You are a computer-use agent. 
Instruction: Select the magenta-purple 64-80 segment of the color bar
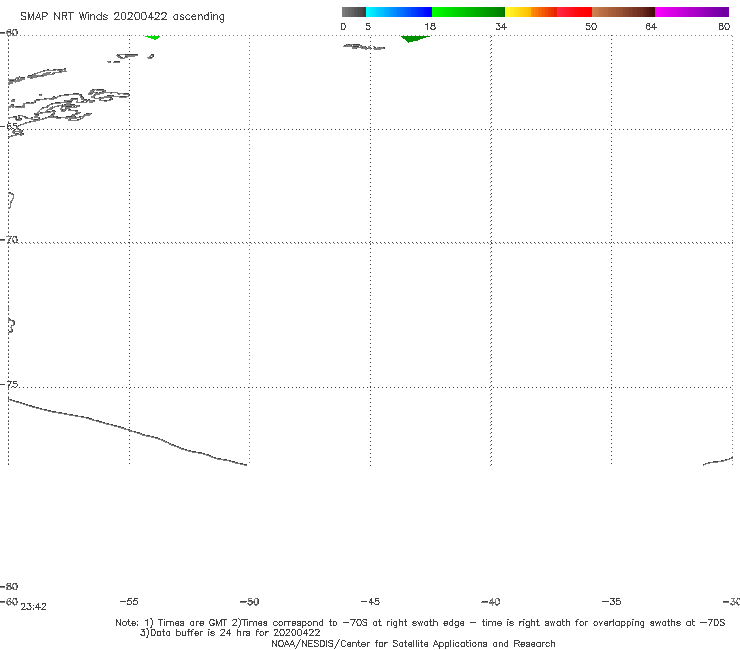692,12
